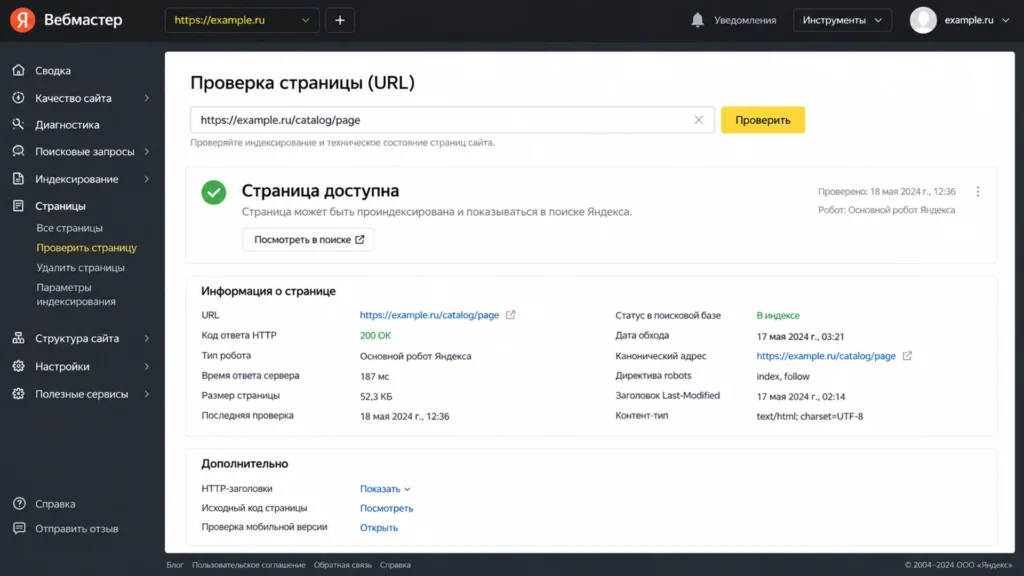Open the example.ru account menu arrow

pos(1006,20)
